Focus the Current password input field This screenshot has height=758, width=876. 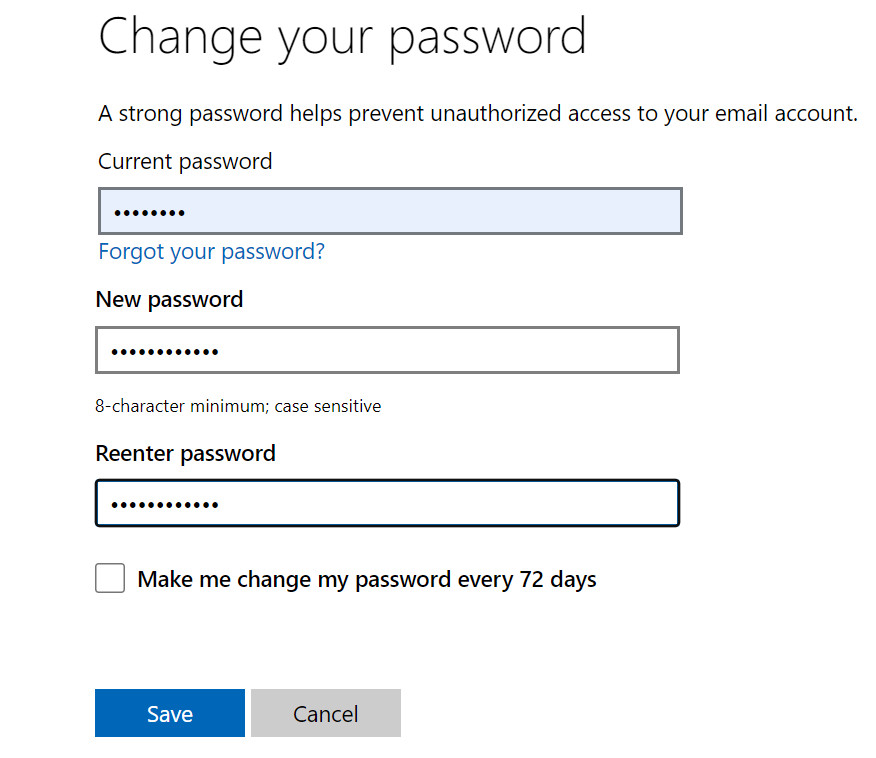[390, 211]
